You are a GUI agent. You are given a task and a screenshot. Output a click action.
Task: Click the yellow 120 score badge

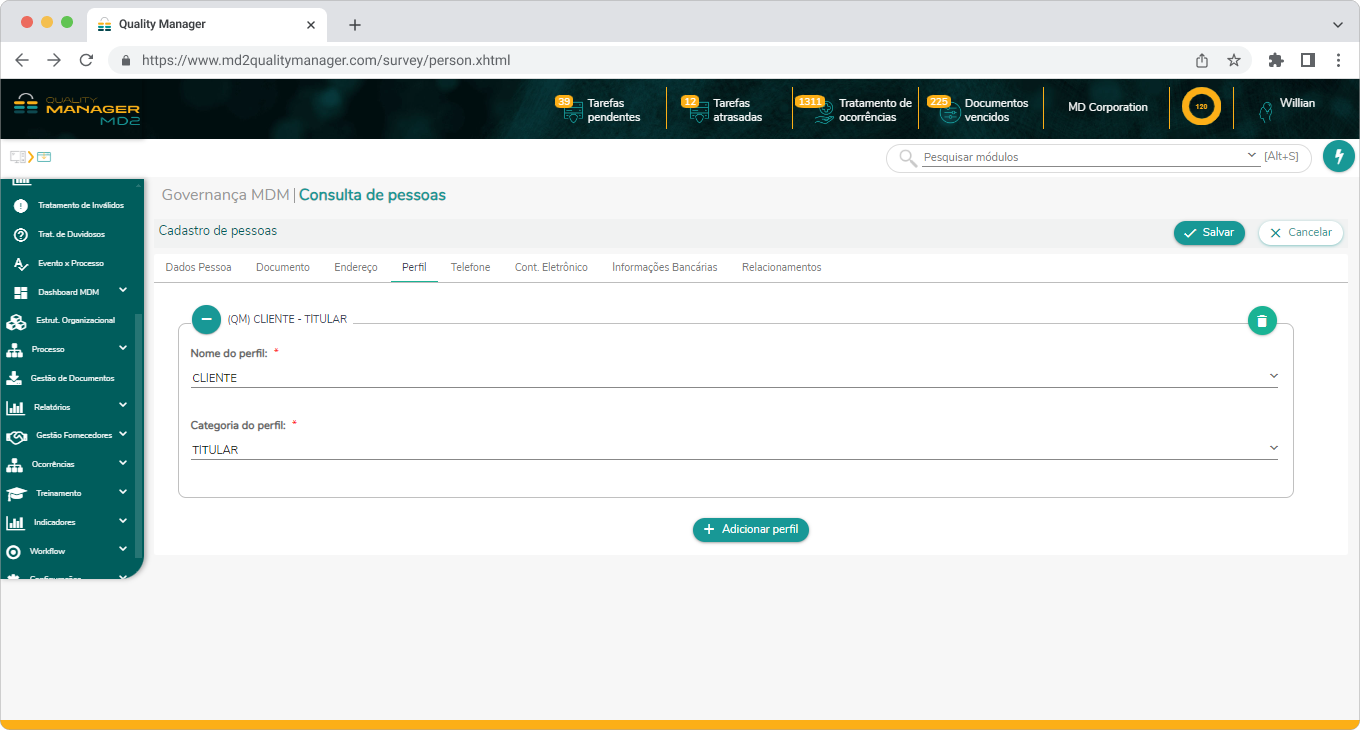[x=1200, y=106]
